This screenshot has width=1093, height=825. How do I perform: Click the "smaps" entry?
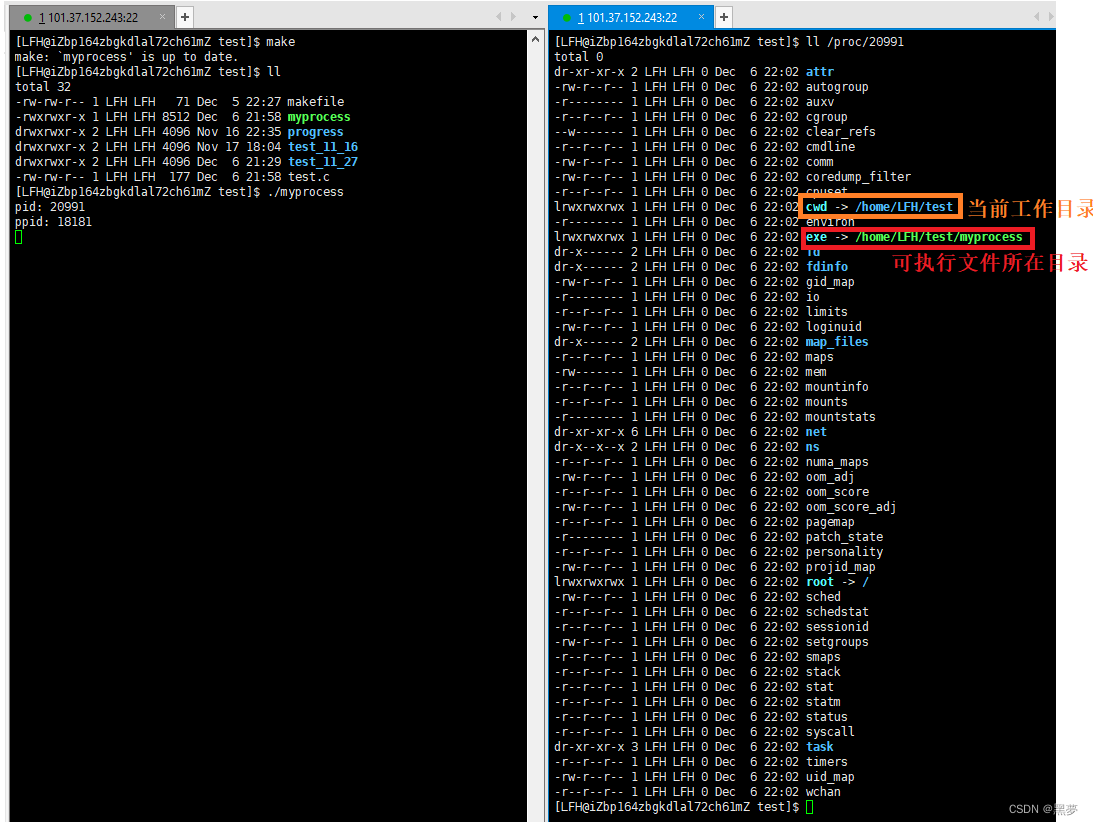coord(823,656)
